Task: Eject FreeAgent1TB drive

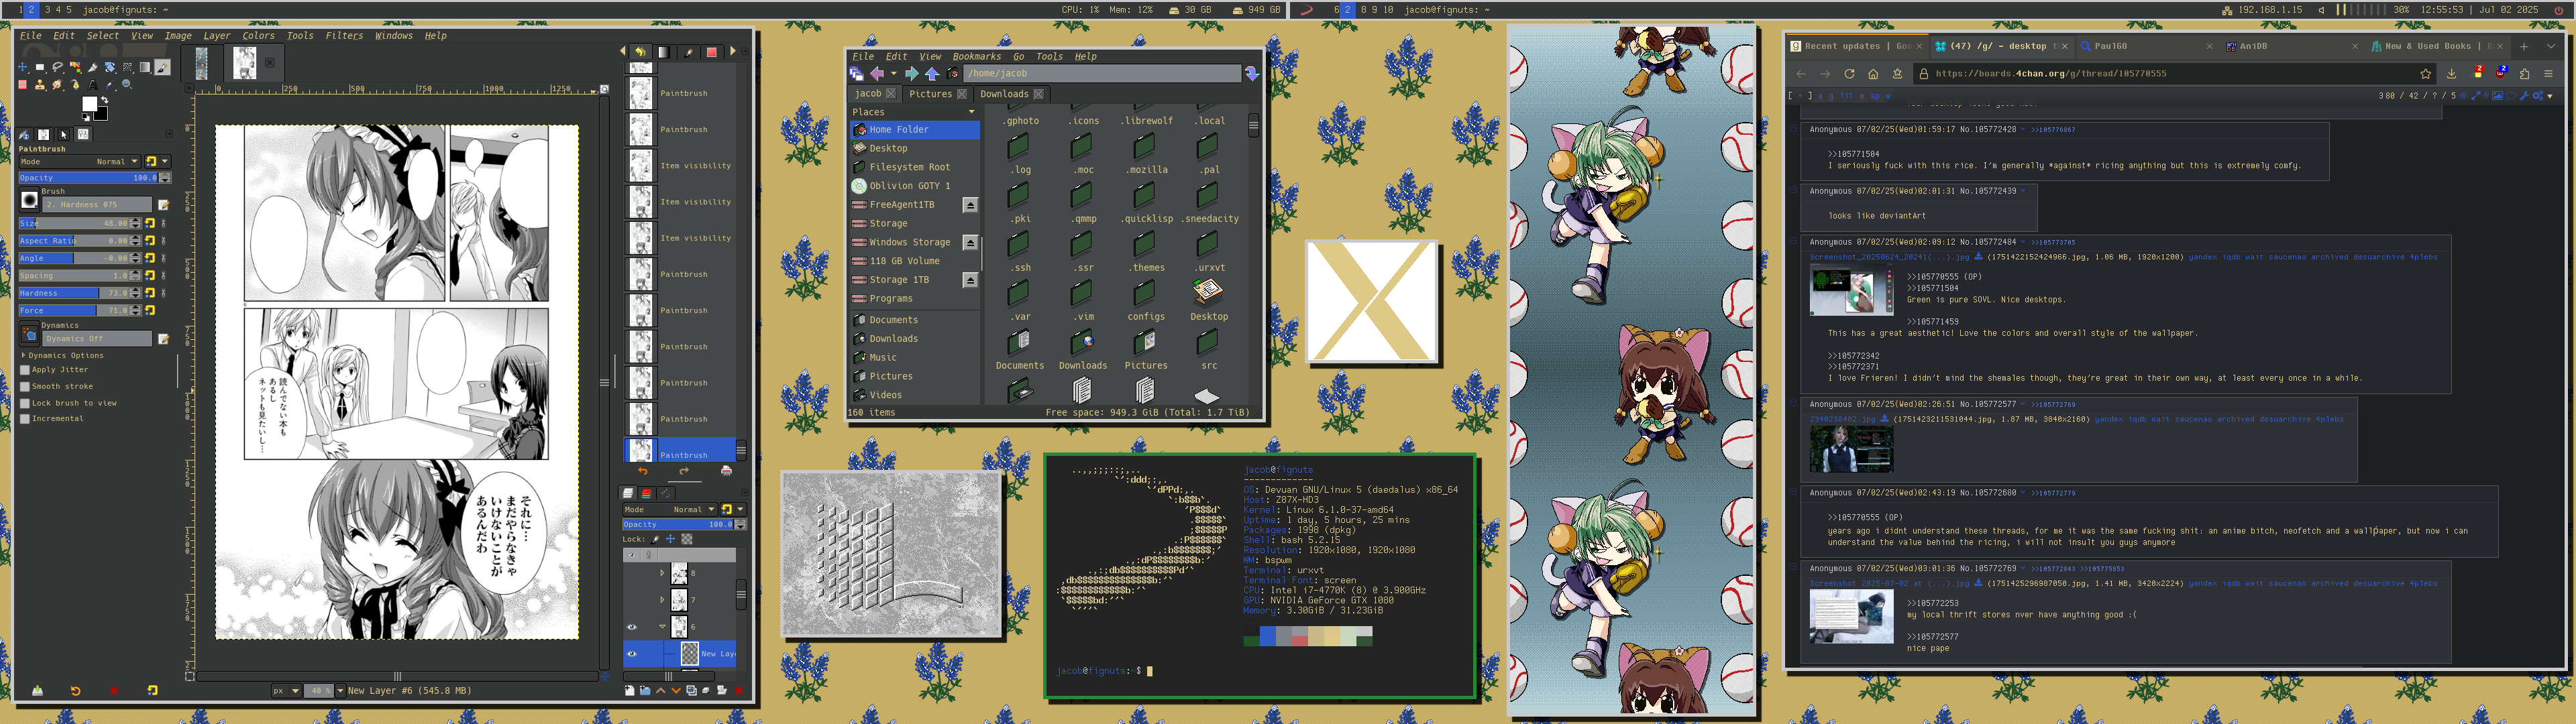Action: (970, 205)
